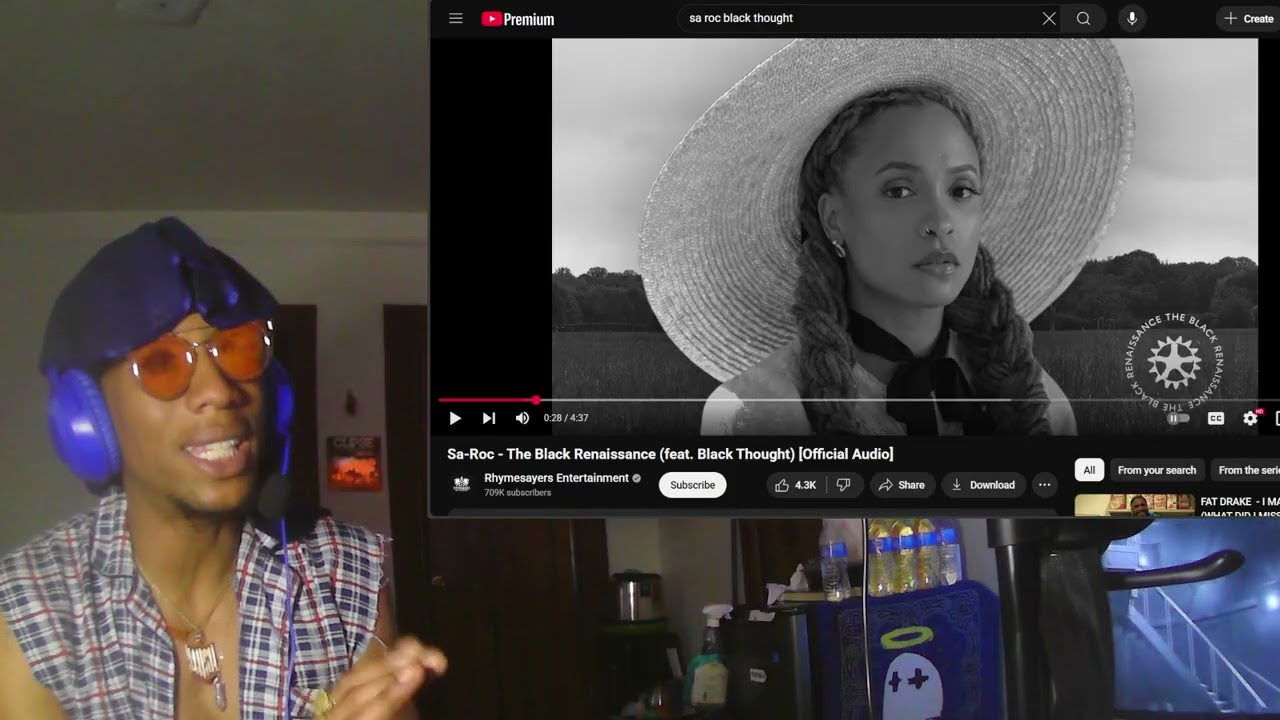1280x720 pixels.
Task: Dislike the video thumbs-down
Action: point(844,485)
